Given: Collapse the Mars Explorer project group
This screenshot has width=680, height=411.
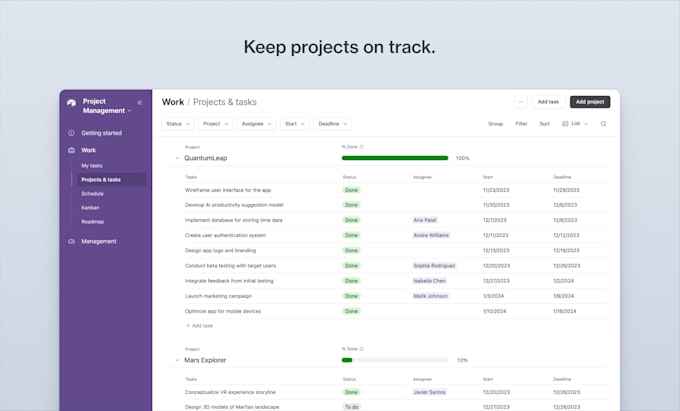Looking at the screenshot, I should click(177, 360).
